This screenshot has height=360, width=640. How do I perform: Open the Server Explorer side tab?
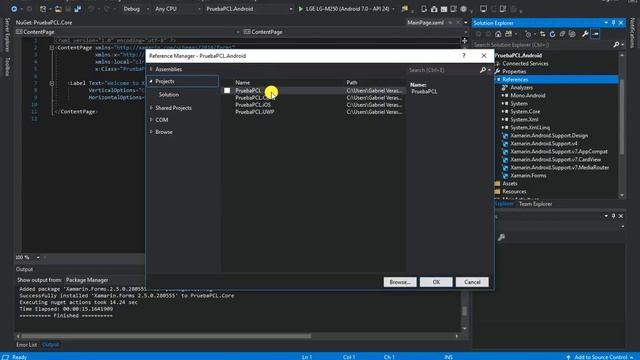tap(7, 35)
